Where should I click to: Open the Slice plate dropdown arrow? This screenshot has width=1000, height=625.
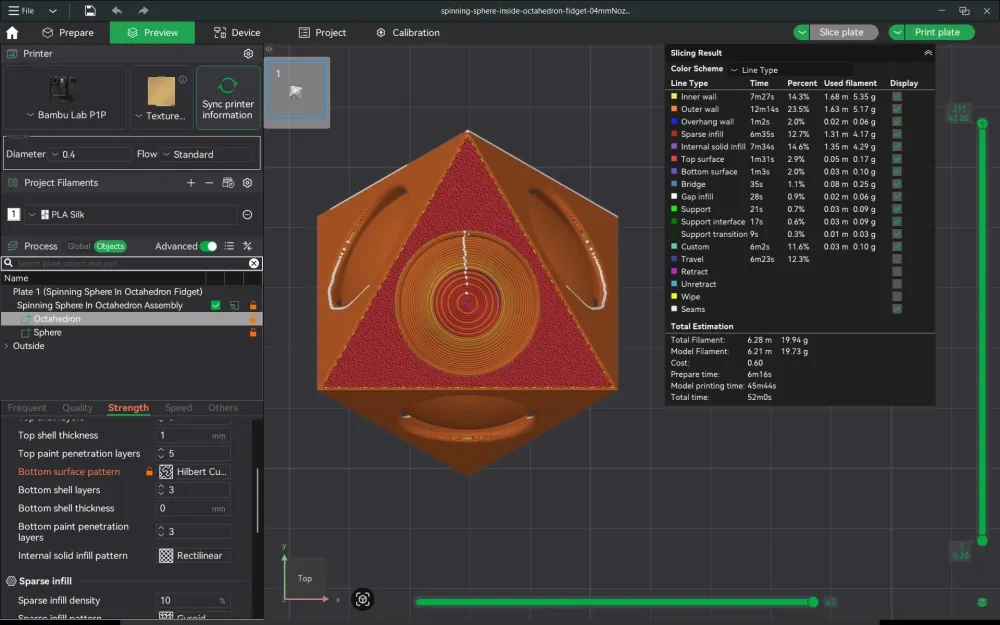[800, 32]
